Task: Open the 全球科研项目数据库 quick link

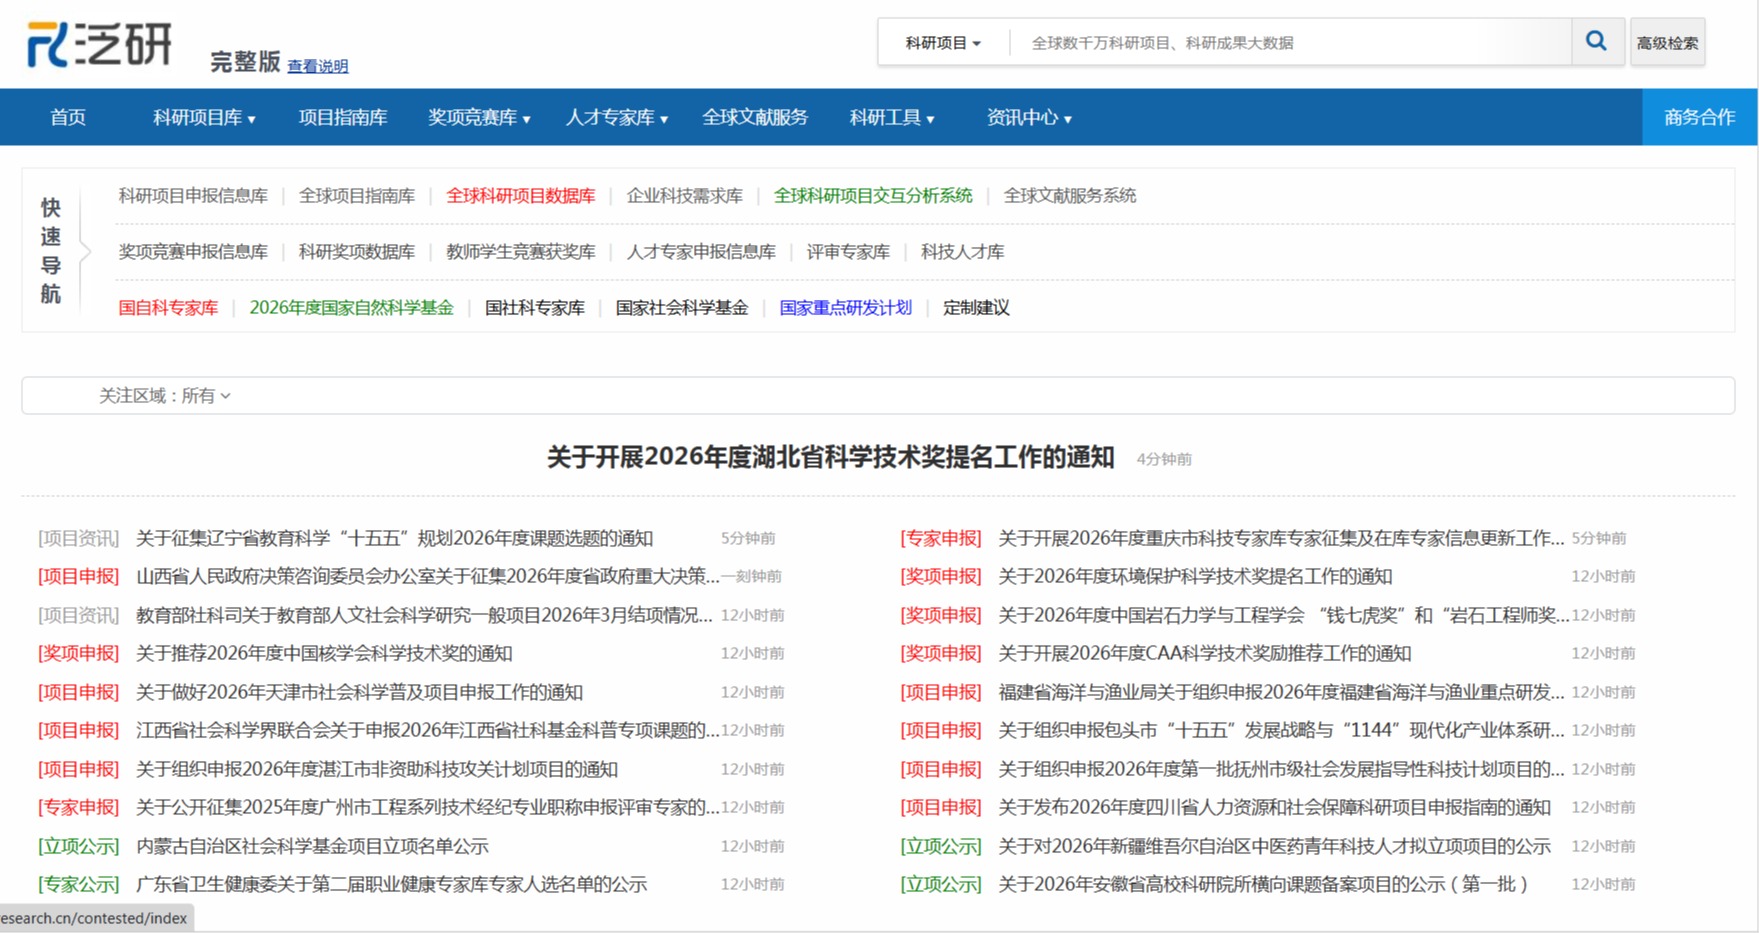Action: point(520,196)
